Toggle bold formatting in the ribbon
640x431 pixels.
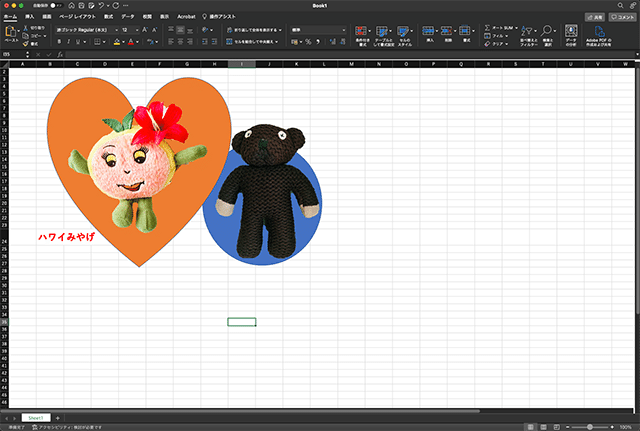(x=60, y=43)
